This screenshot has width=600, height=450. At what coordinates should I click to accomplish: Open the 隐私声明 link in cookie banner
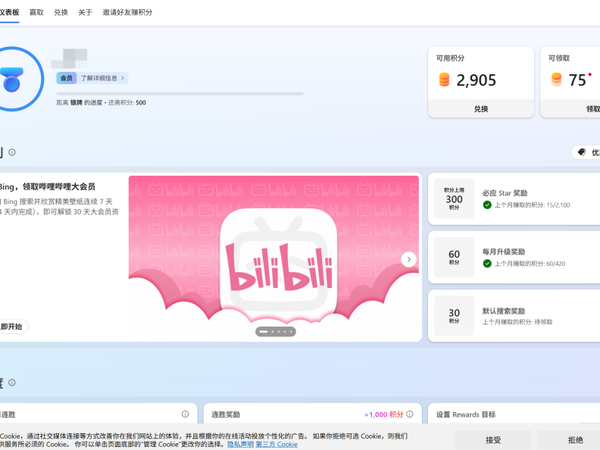click(240, 444)
